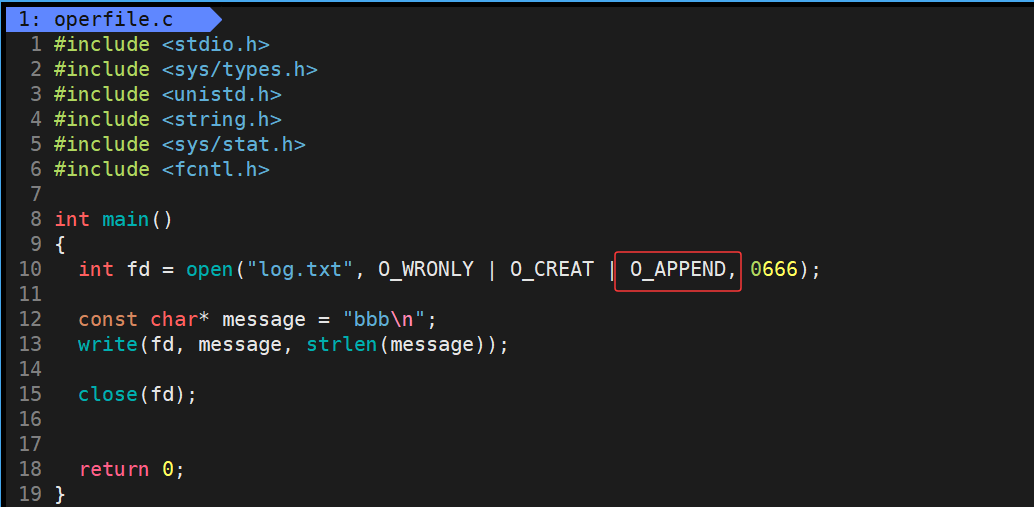The image size is (1034, 507).
Task: Click the red-boxed O_APPEND flag
Action: point(677,270)
